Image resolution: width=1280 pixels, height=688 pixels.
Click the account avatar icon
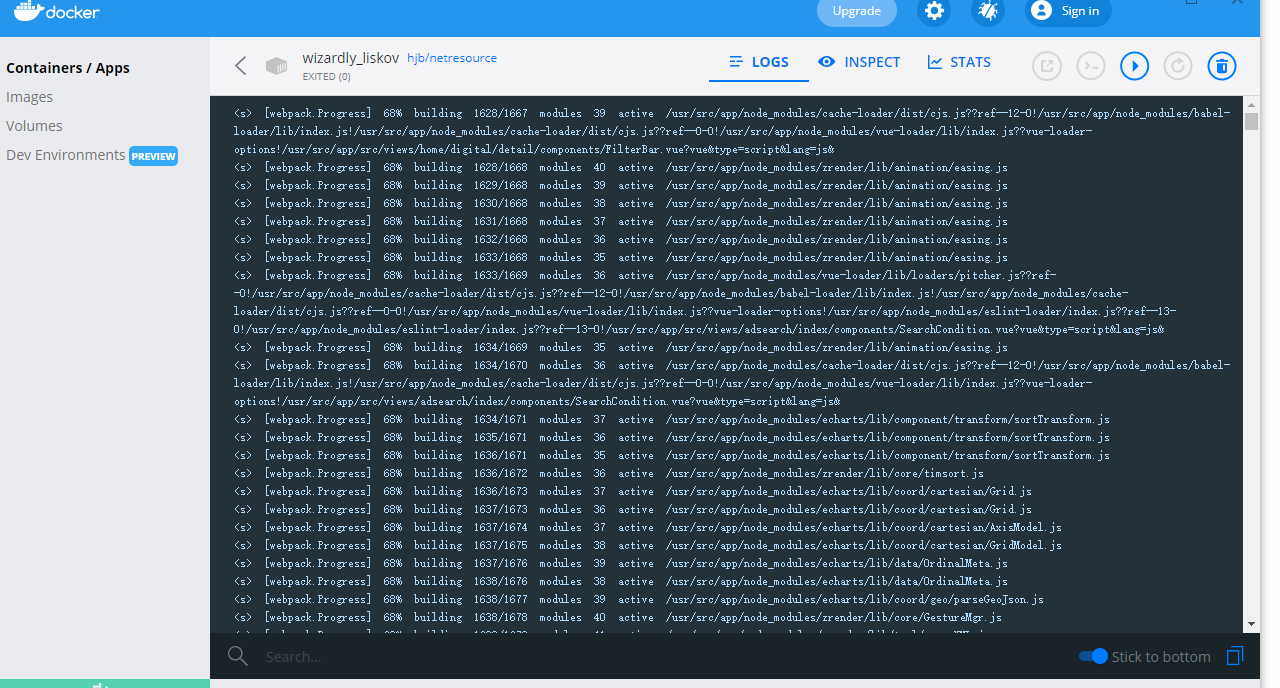point(1041,11)
